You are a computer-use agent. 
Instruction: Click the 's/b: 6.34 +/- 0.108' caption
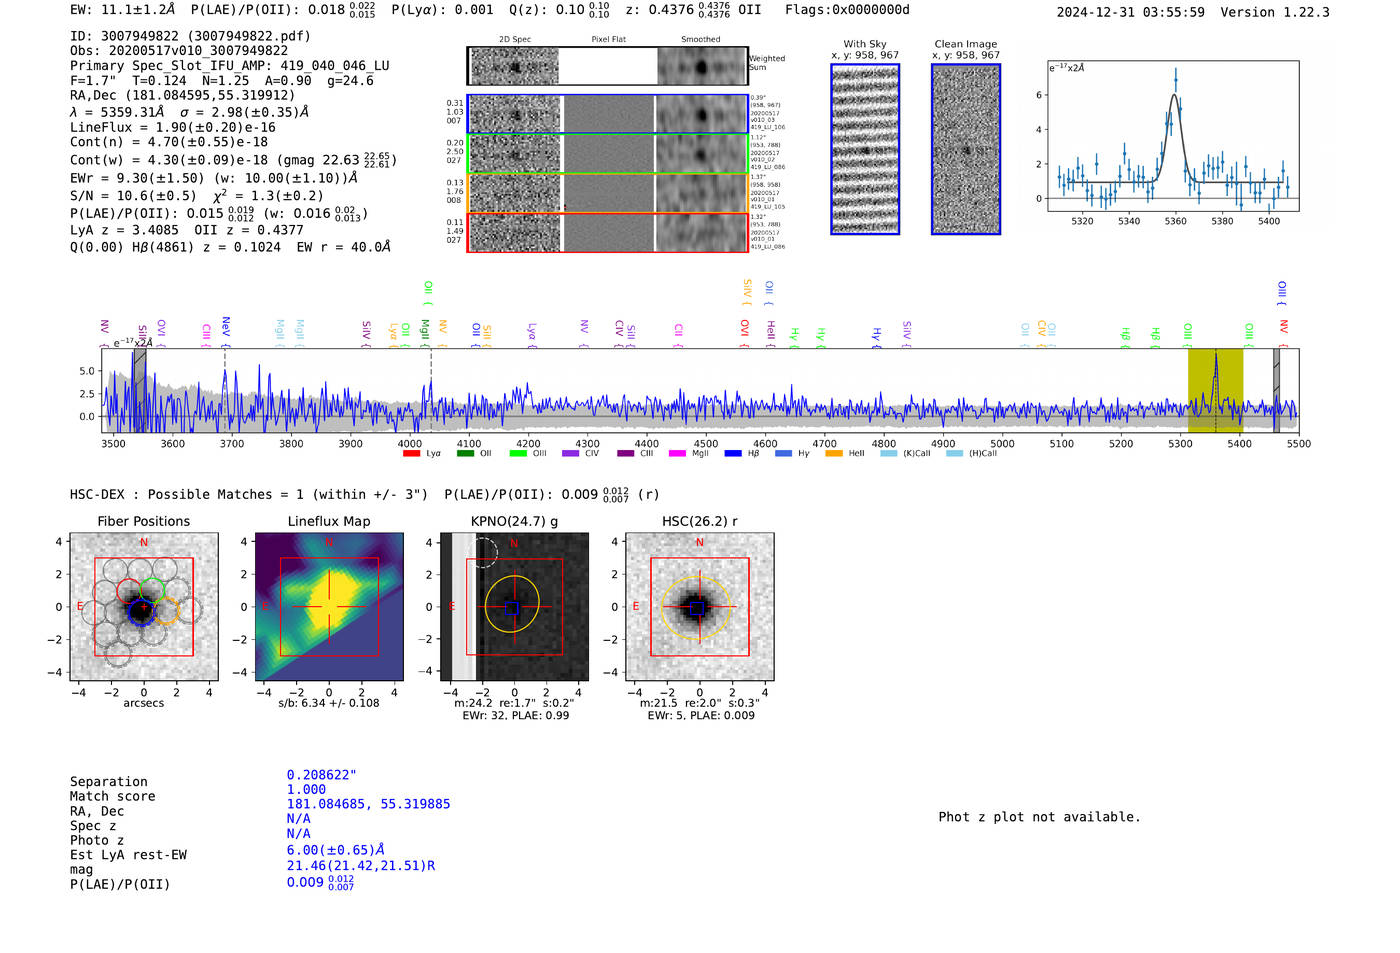coord(329,703)
